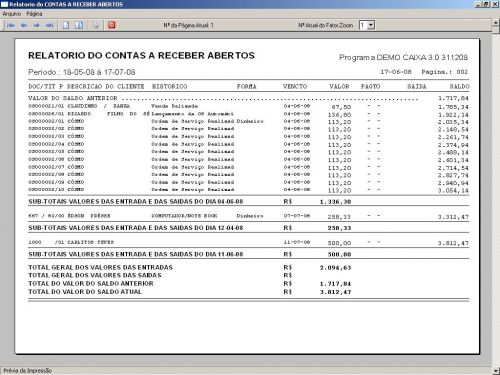Click the saldo 3.054,14
The width and height of the screenshot is (500, 375).
pyautogui.click(x=453, y=191)
